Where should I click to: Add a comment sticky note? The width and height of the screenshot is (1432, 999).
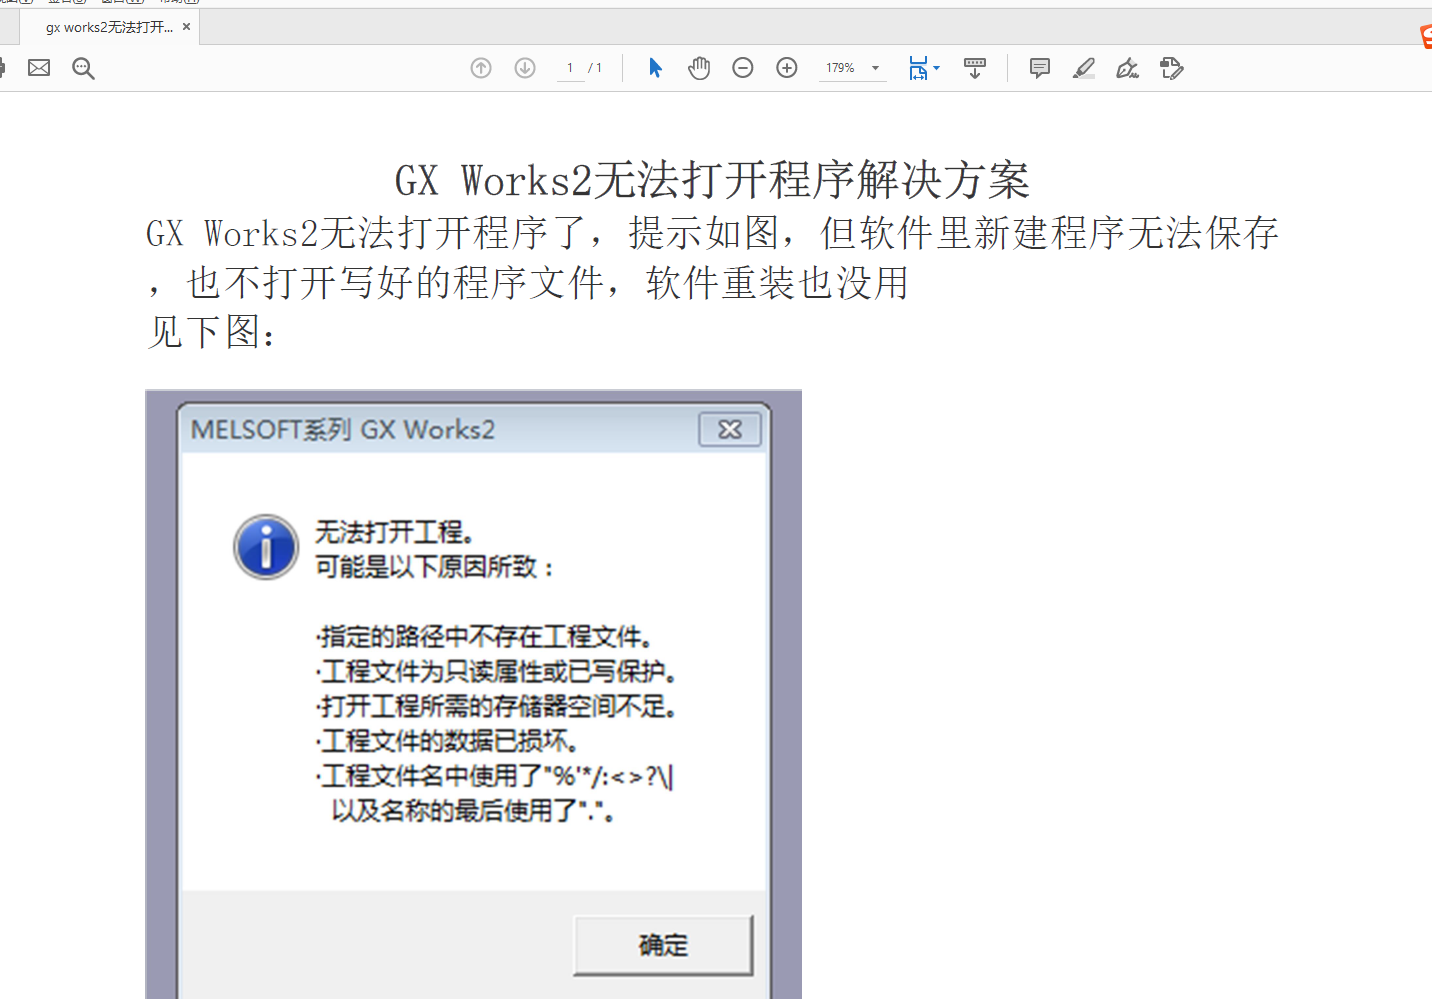(x=1040, y=68)
